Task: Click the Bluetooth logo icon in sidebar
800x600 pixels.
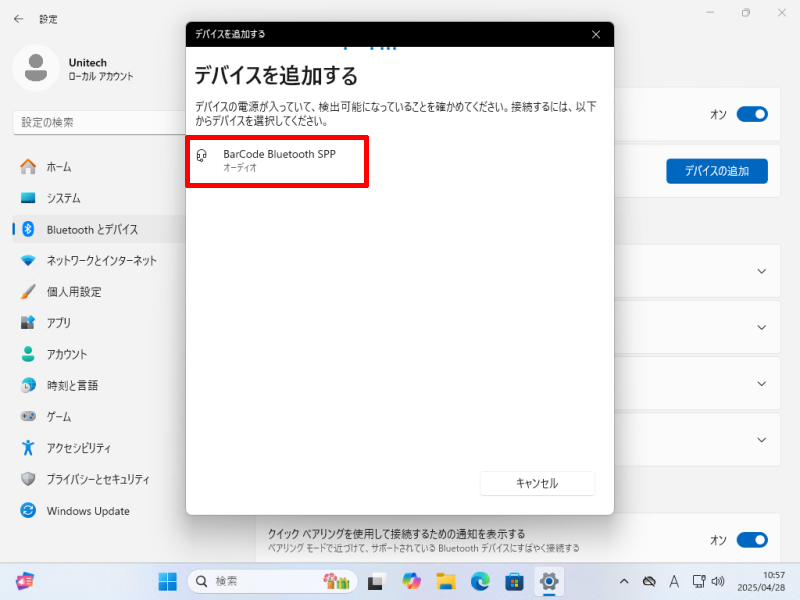Action: point(28,230)
